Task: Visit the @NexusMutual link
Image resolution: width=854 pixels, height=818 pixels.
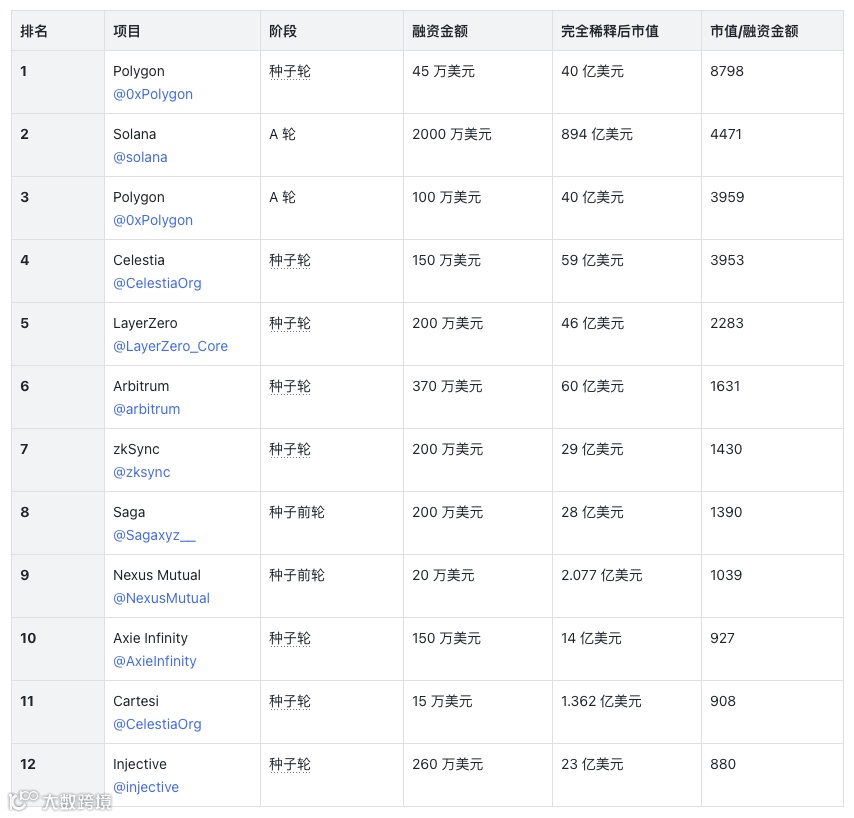Action: click(161, 598)
